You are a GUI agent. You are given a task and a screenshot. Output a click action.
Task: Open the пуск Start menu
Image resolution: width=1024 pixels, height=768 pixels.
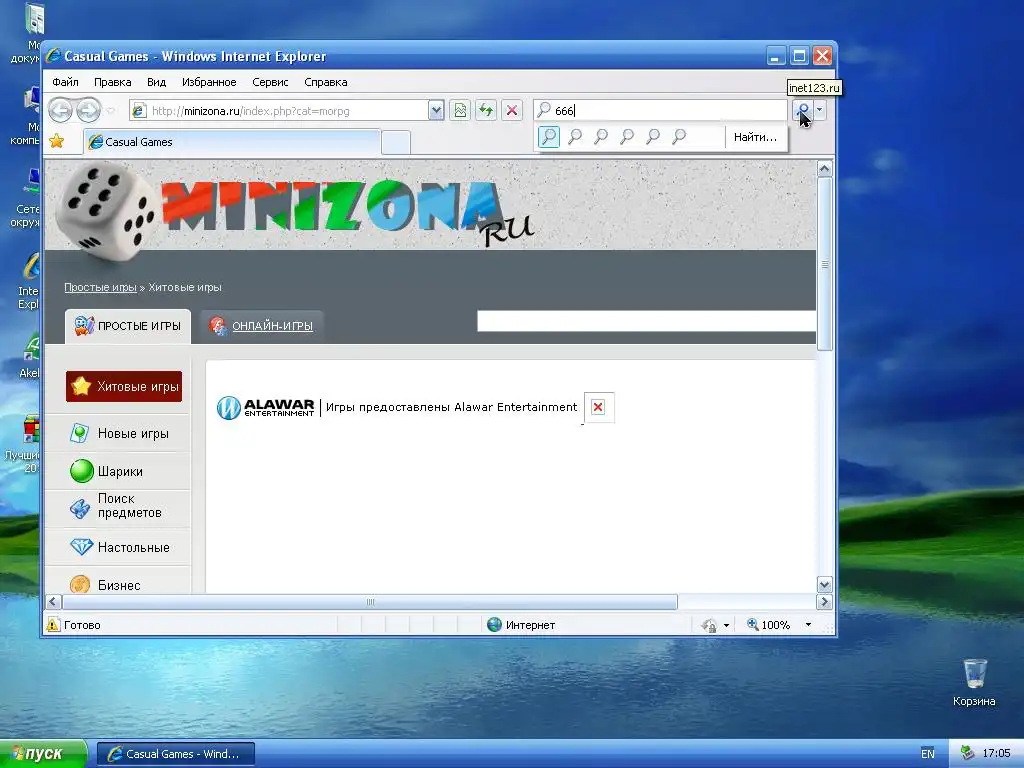pos(43,754)
